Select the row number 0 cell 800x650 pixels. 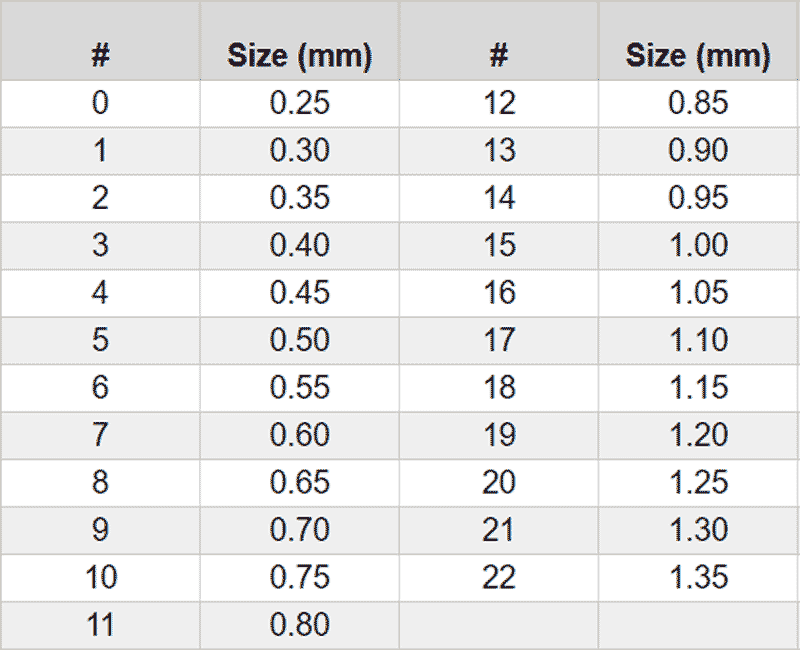coord(100,103)
